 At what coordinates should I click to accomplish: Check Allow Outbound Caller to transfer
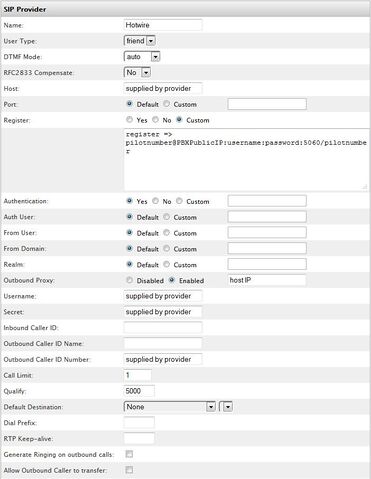tap(129, 470)
